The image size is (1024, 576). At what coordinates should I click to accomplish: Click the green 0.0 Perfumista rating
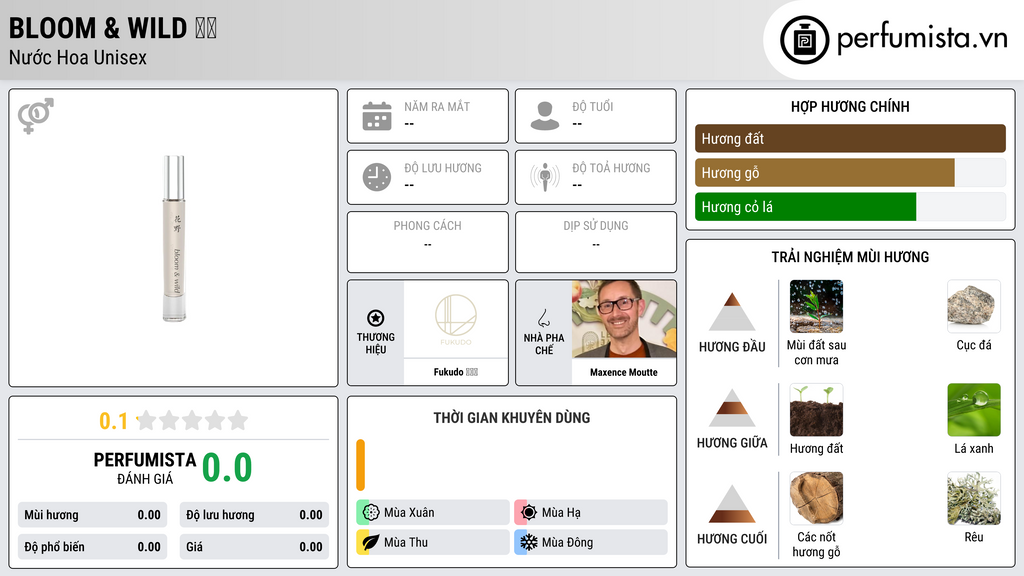tap(227, 467)
